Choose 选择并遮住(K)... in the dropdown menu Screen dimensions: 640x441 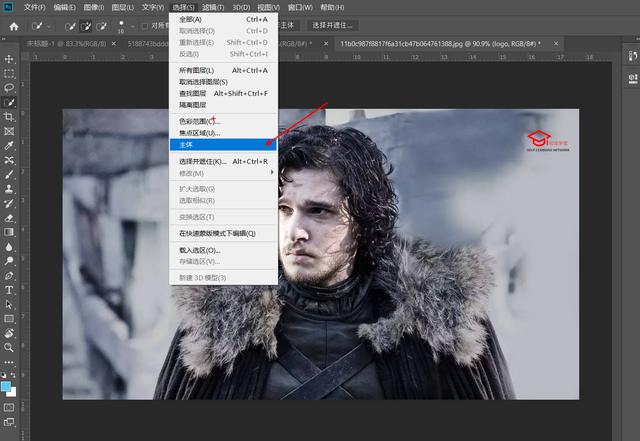tap(223, 161)
